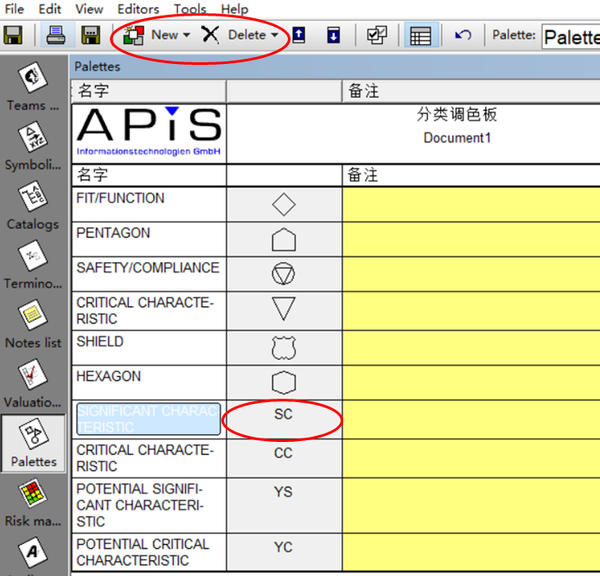Click the second floppy save-as icon
Image resolution: width=600 pixels, height=576 pixels.
tap(91, 35)
